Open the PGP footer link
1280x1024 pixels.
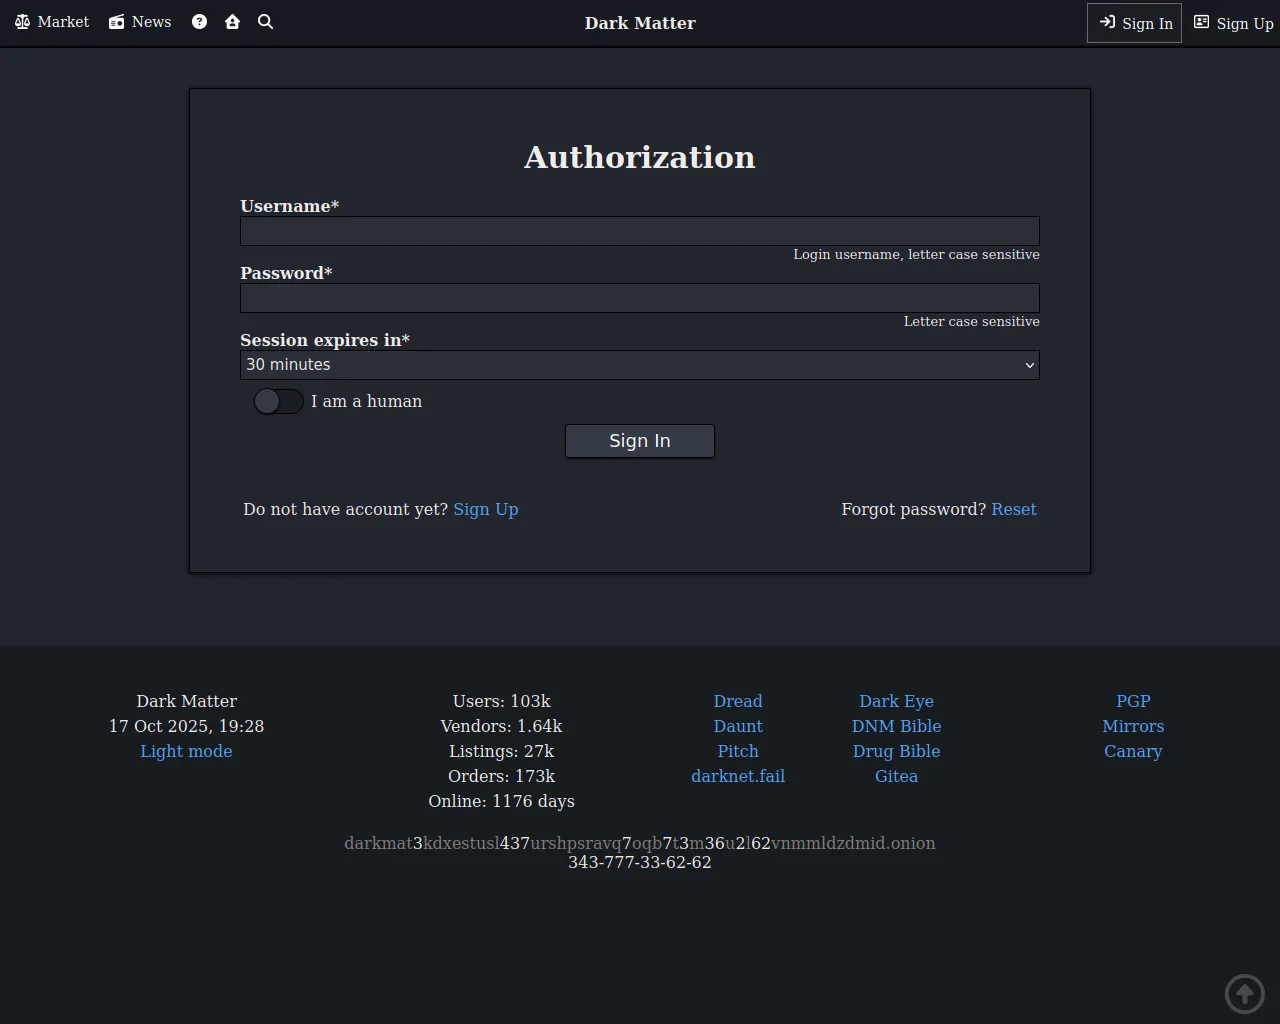pyautogui.click(x=1133, y=701)
